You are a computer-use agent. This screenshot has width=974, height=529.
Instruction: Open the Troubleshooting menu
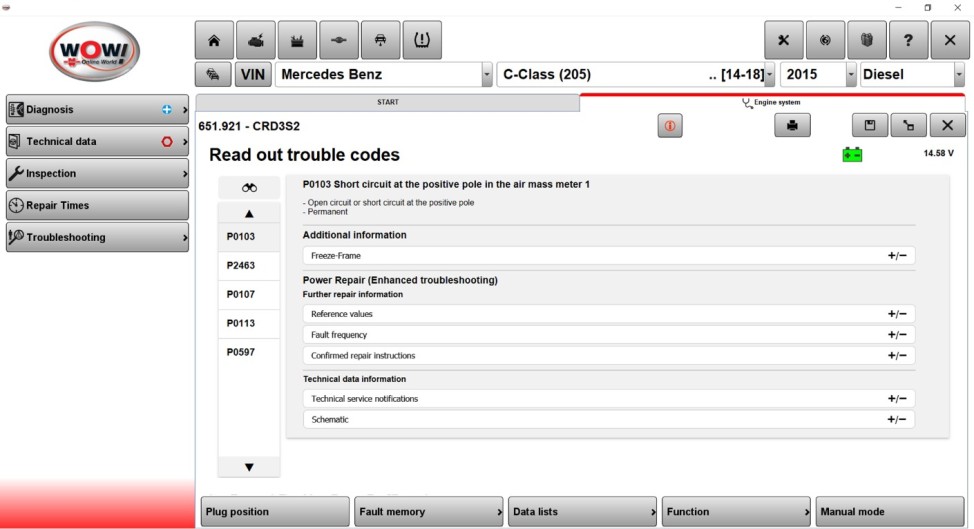98,237
